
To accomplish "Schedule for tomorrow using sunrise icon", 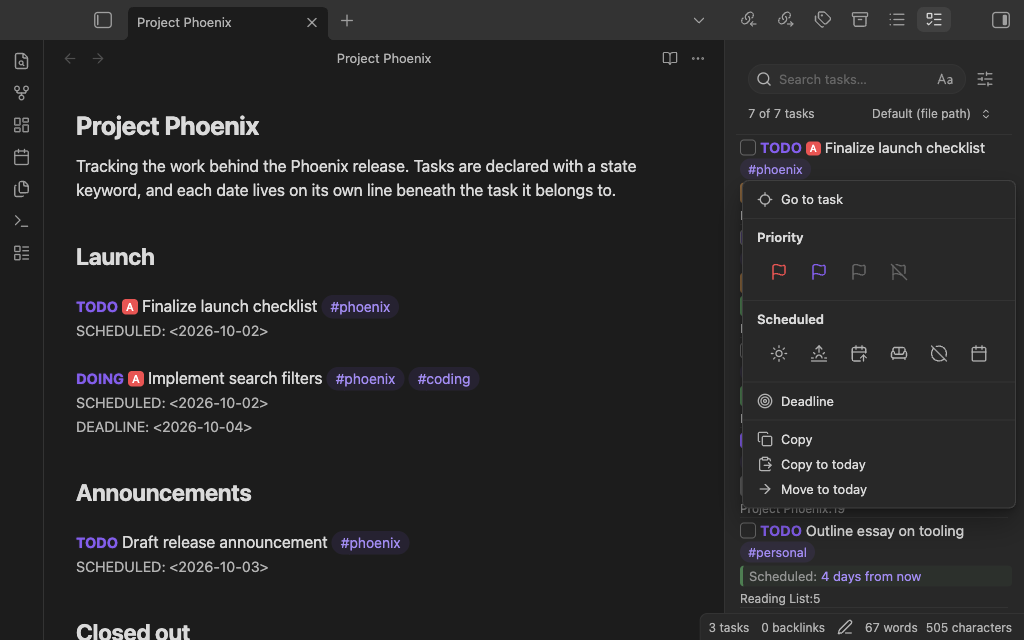I will tap(819, 354).
